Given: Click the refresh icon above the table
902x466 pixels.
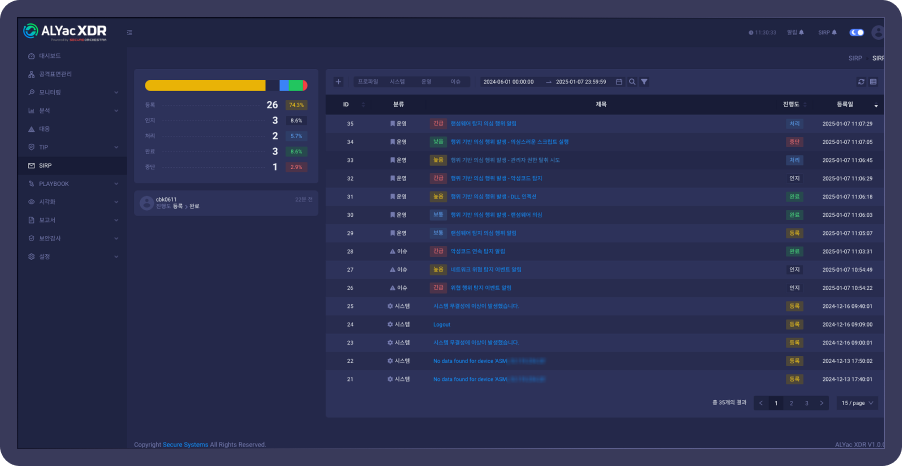Looking at the screenshot, I should pyautogui.click(x=861, y=81).
